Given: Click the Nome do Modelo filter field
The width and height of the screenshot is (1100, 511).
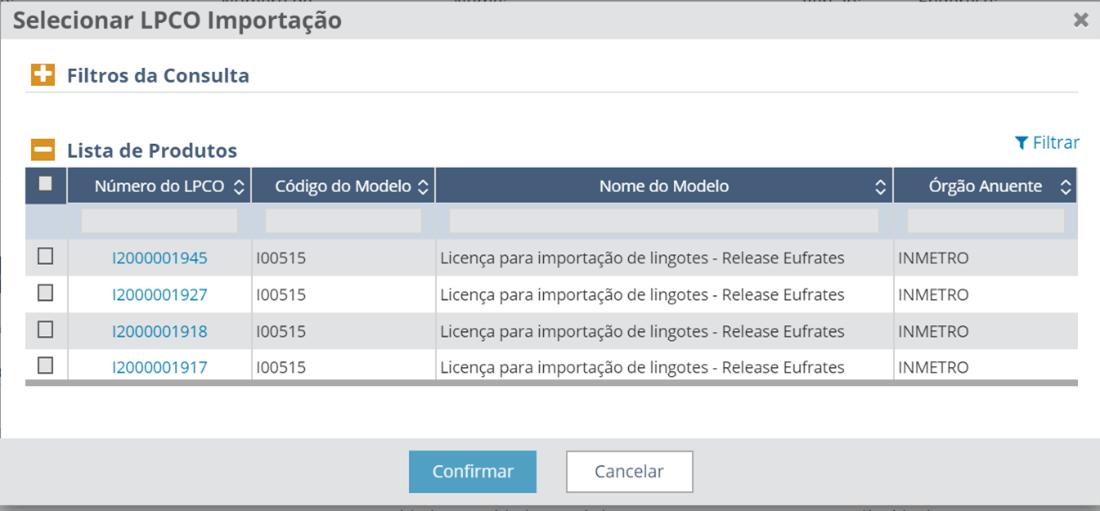Looking at the screenshot, I should tap(664, 221).
